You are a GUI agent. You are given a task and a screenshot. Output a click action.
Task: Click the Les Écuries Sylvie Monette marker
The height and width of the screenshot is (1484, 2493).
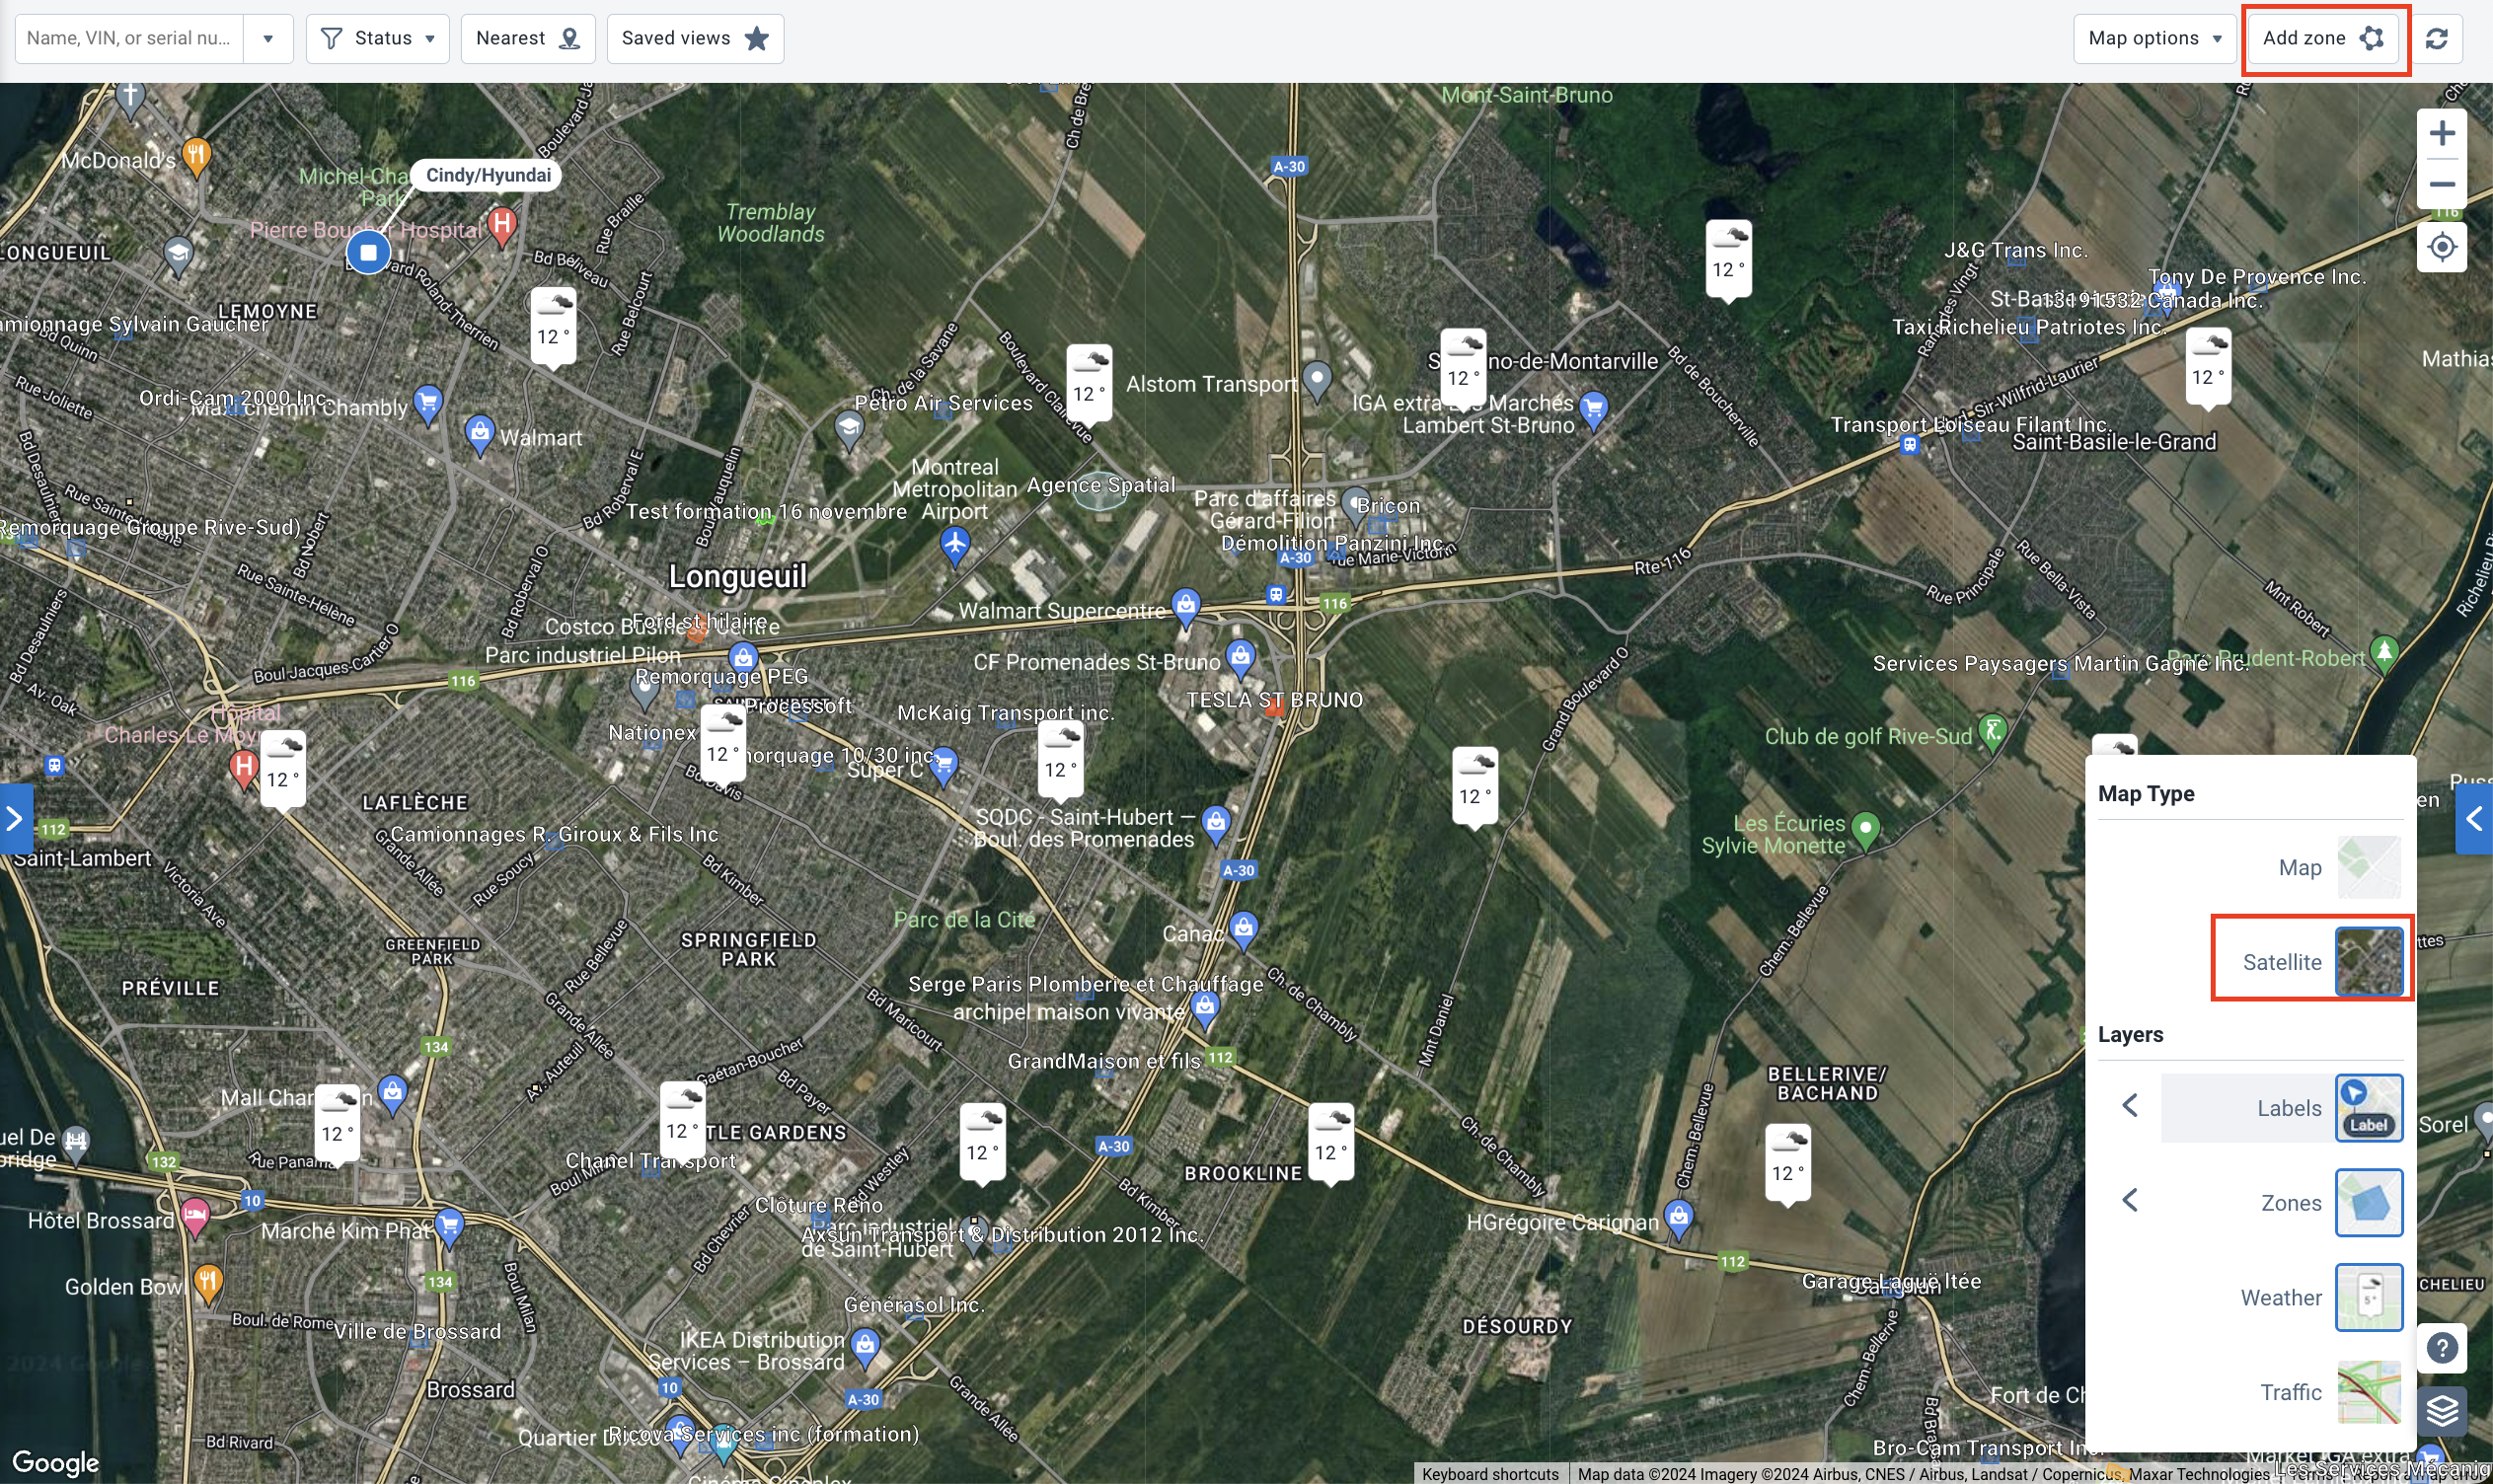coord(1866,830)
